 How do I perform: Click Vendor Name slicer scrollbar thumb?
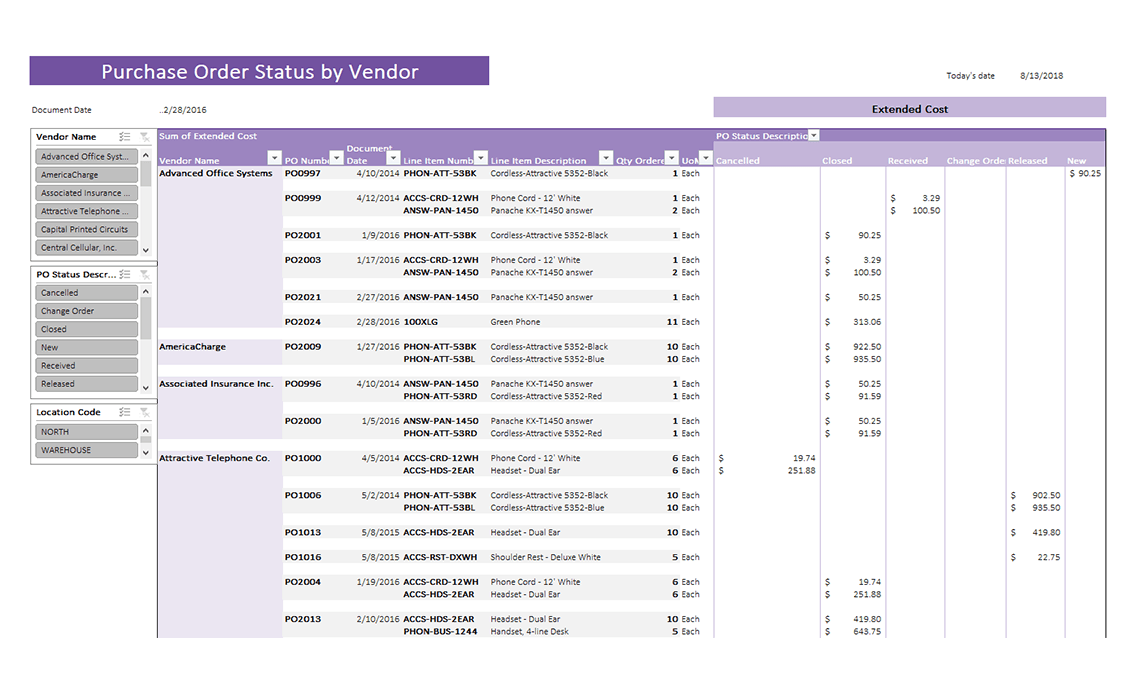[x=146, y=174]
